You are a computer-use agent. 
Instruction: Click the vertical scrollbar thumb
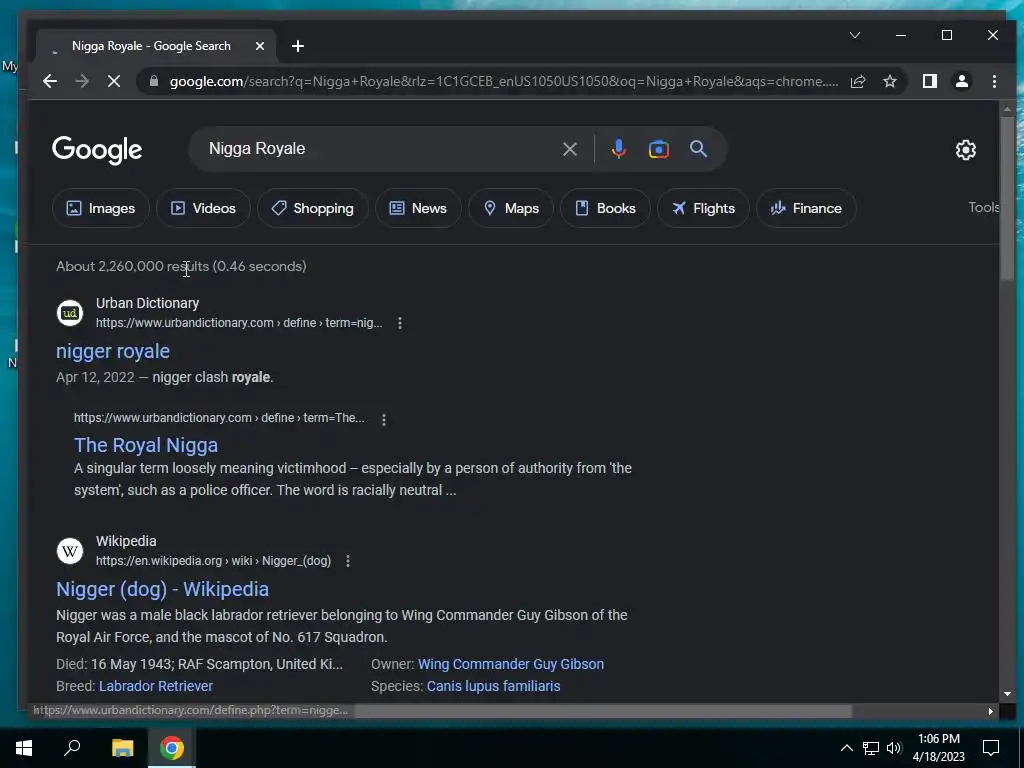pyautogui.click(x=1007, y=199)
